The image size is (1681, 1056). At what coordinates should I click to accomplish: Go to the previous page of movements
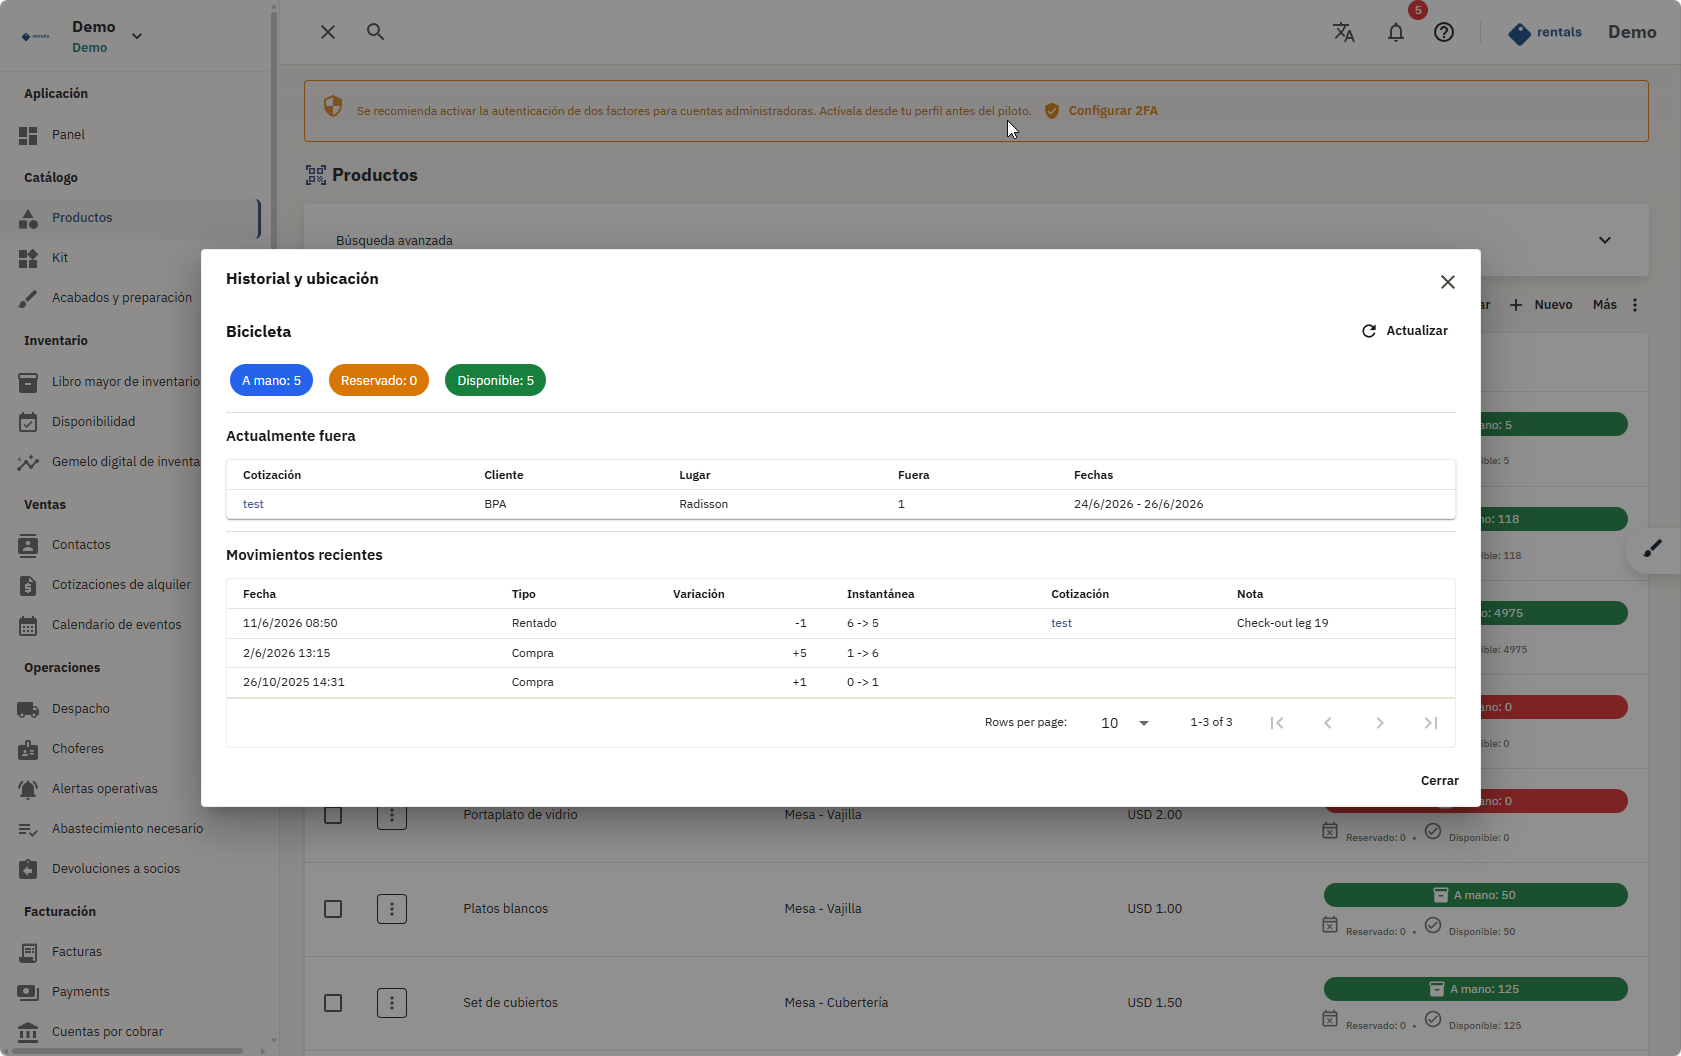click(x=1328, y=723)
